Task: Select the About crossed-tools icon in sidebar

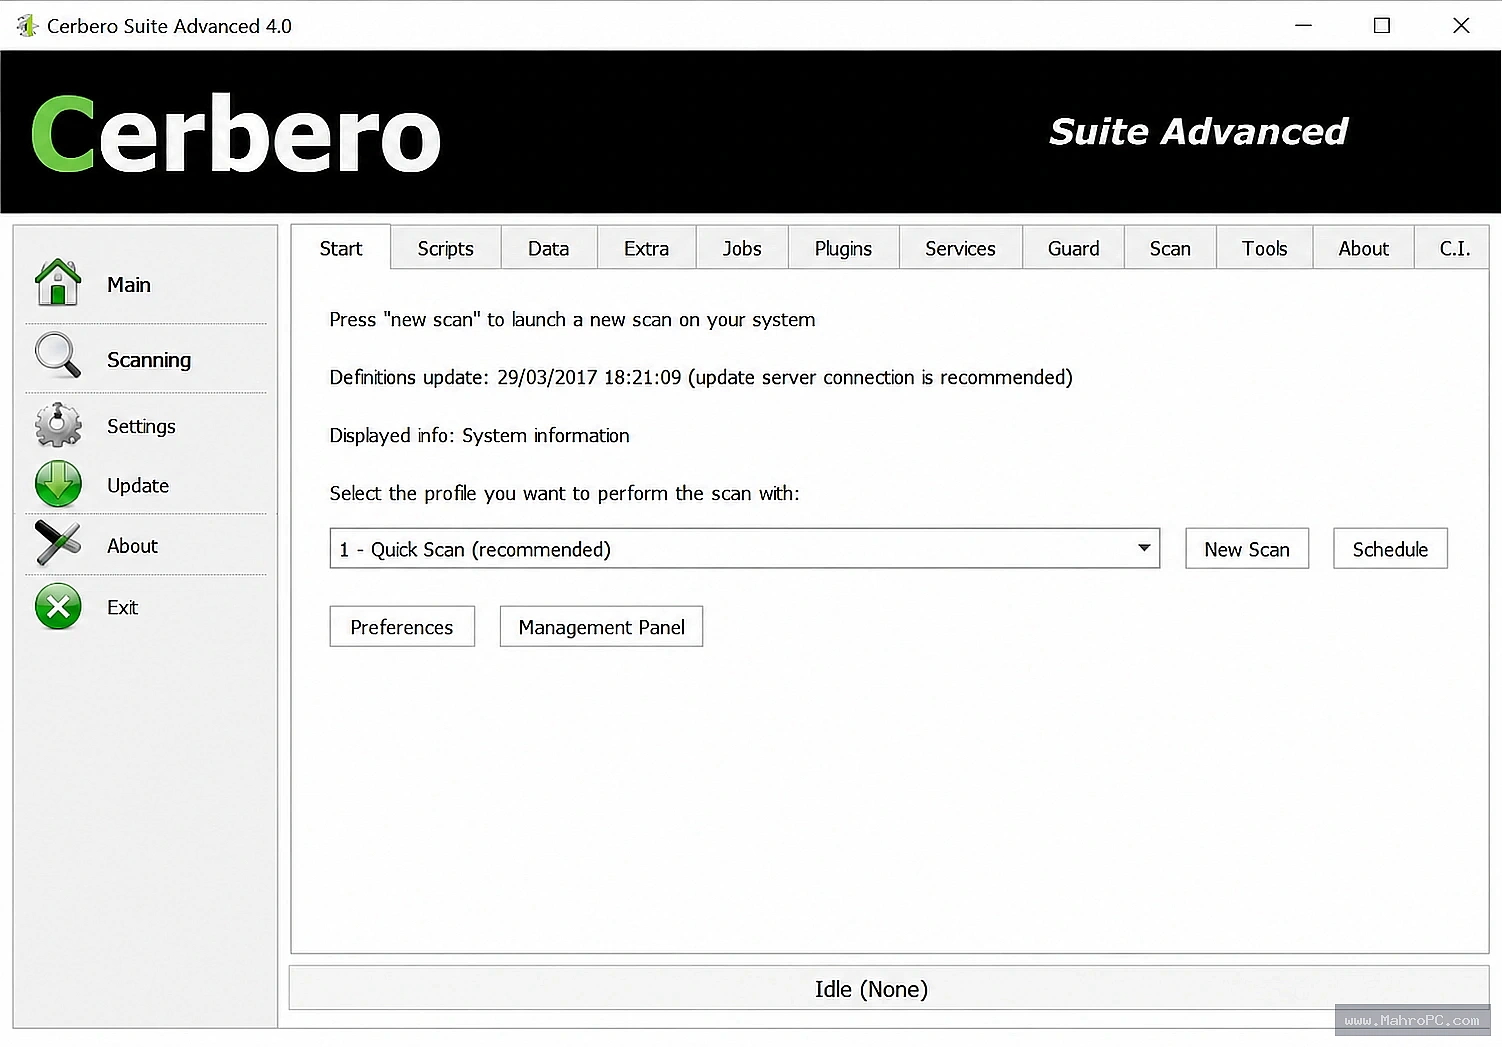Action: (x=58, y=544)
